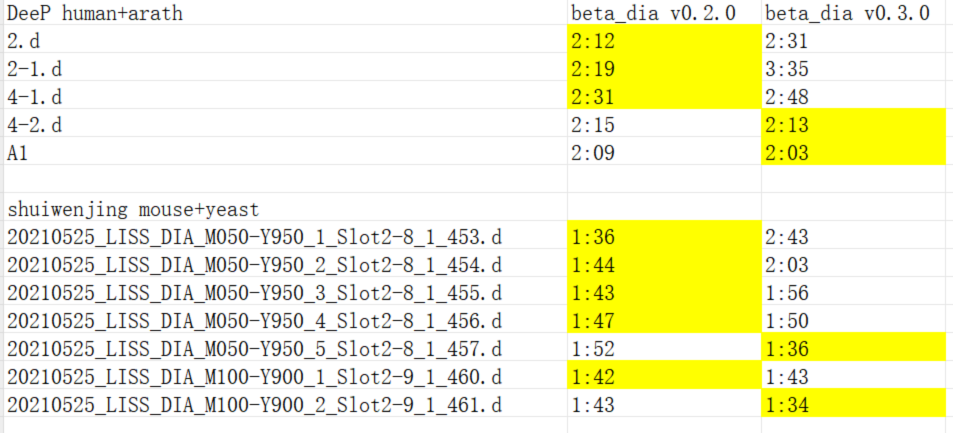This screenshot has width=953, height=433.
Task: Select the "shuiwenjing mouse+yeast" section header cell
Action: [x=133, y=210]
